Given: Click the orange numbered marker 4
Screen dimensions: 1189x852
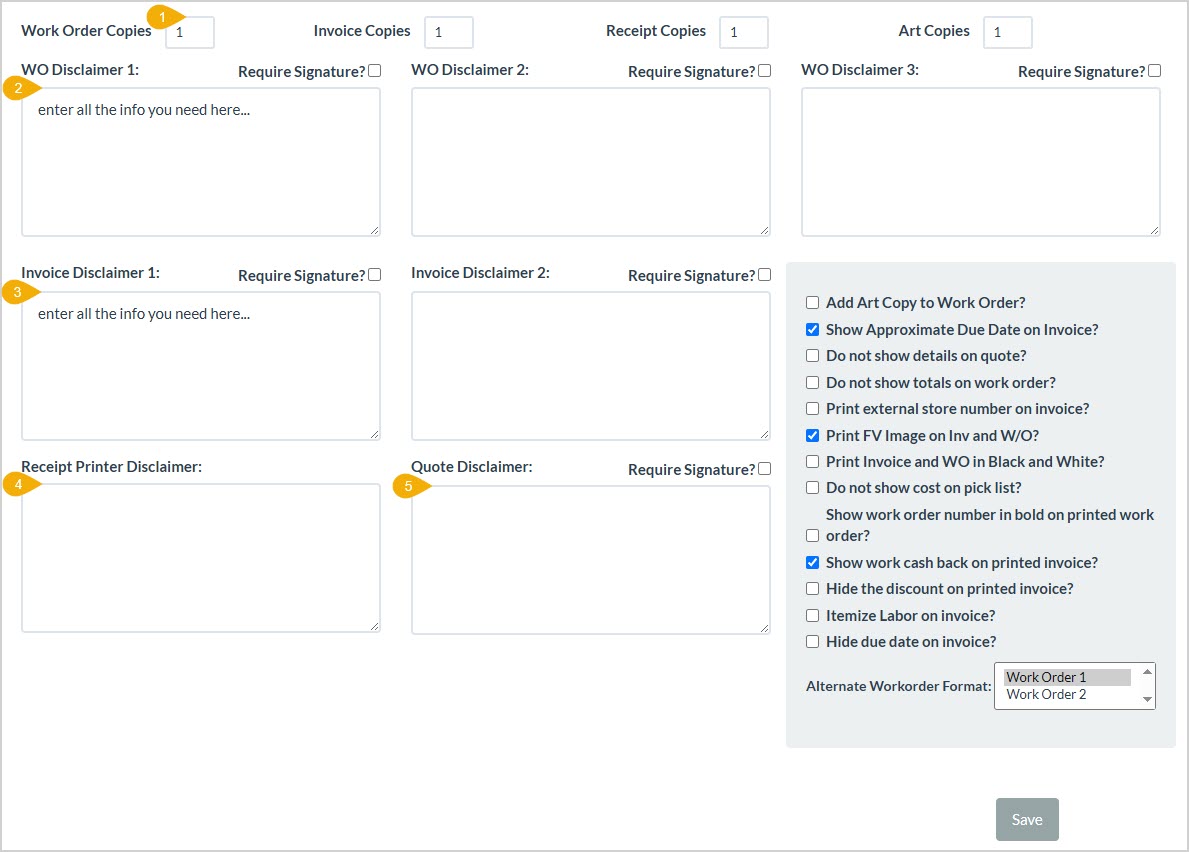Looking at the screenshot, I should tap(19, 484).
